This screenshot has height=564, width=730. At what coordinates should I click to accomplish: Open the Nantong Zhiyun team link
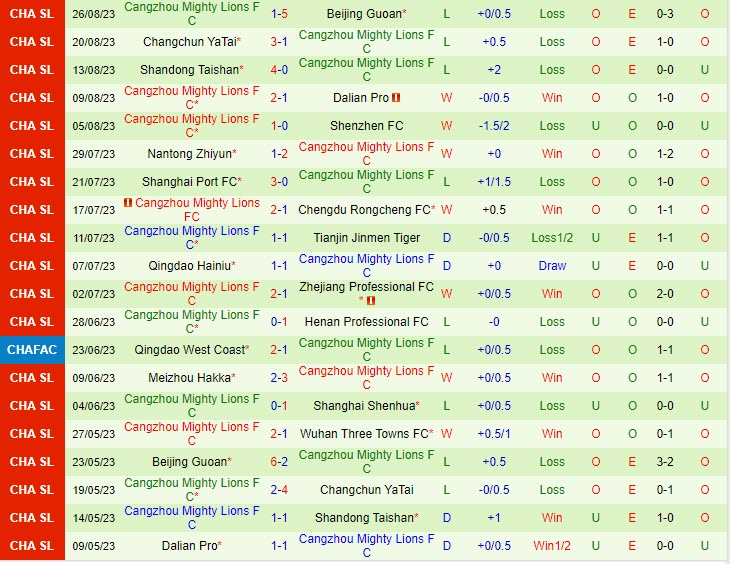[189, 154]
